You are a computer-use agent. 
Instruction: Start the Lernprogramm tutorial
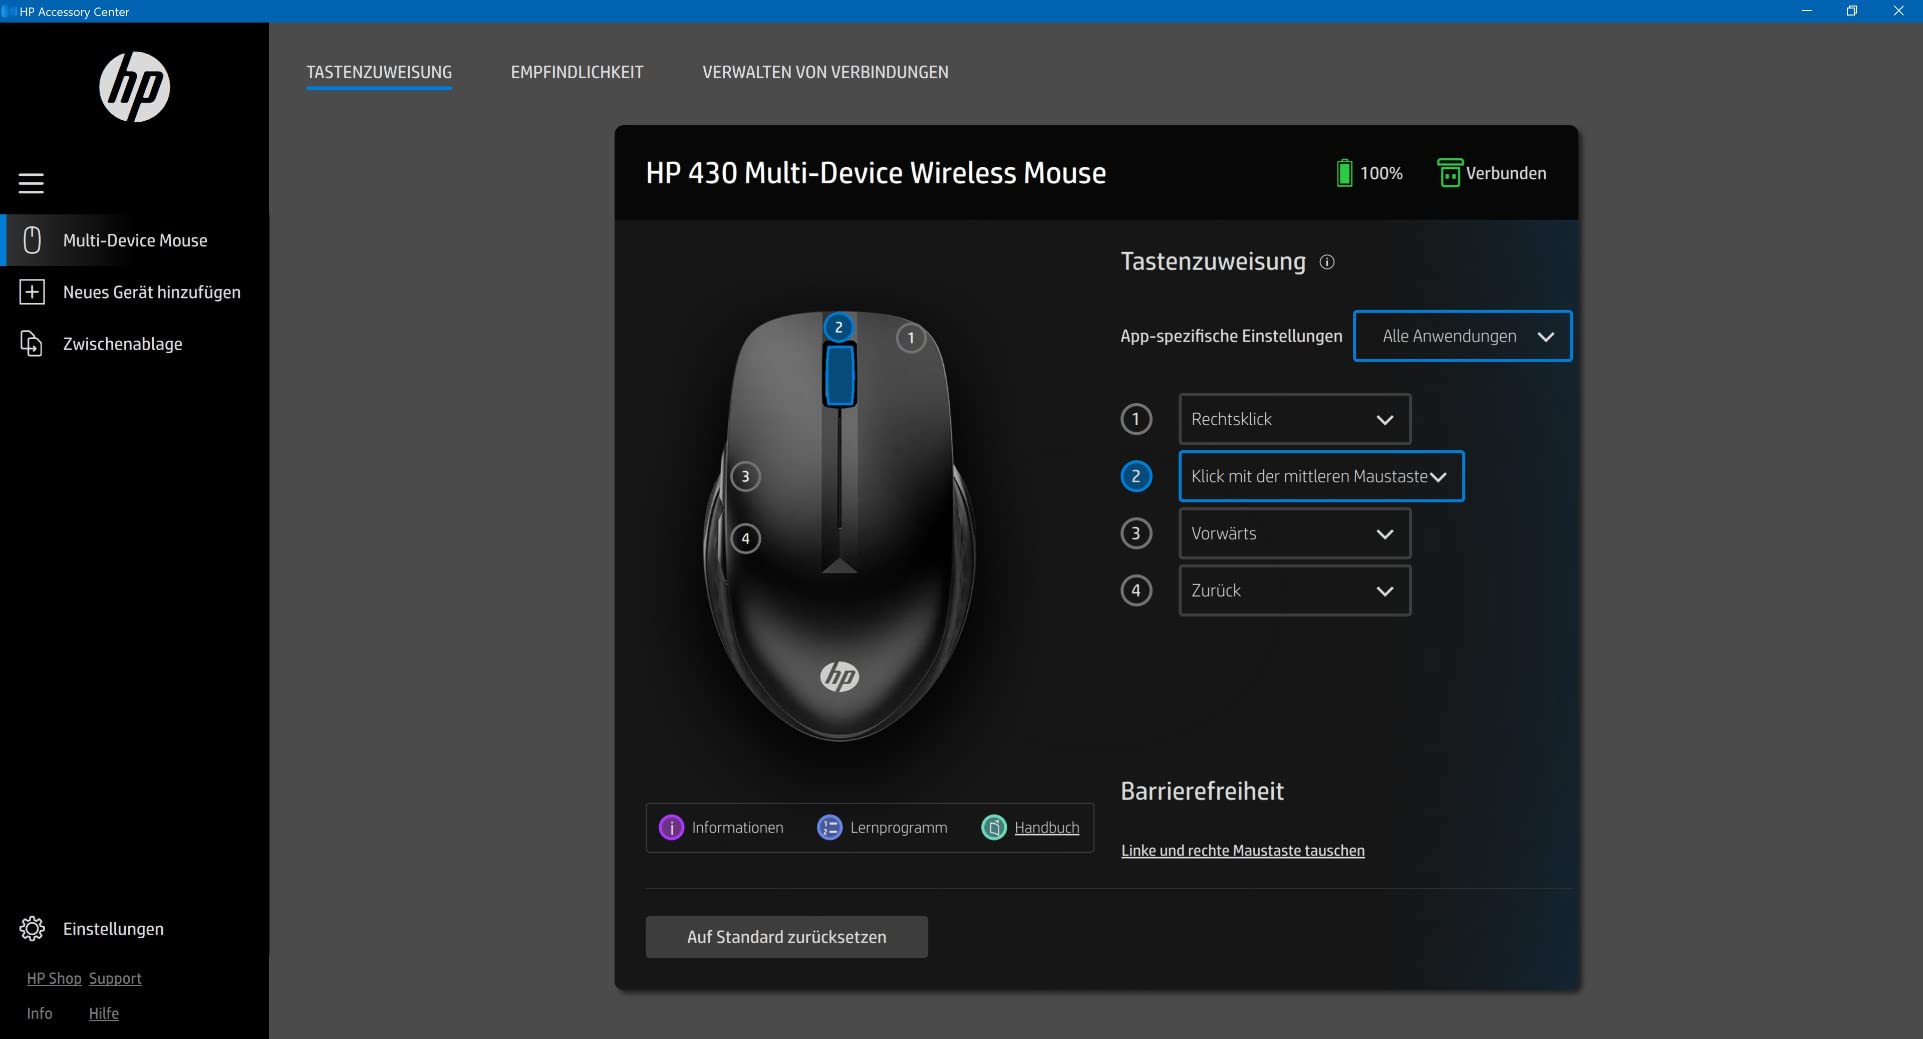[x=899, y=828]
